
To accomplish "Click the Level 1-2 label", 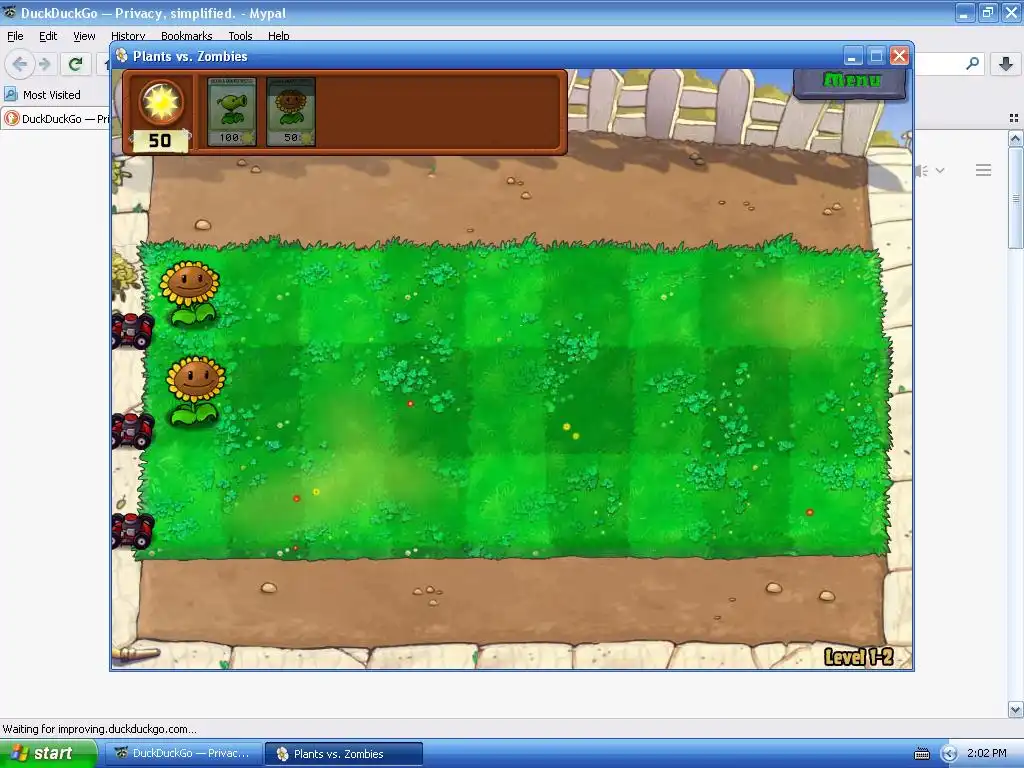I will coord(858,656).
